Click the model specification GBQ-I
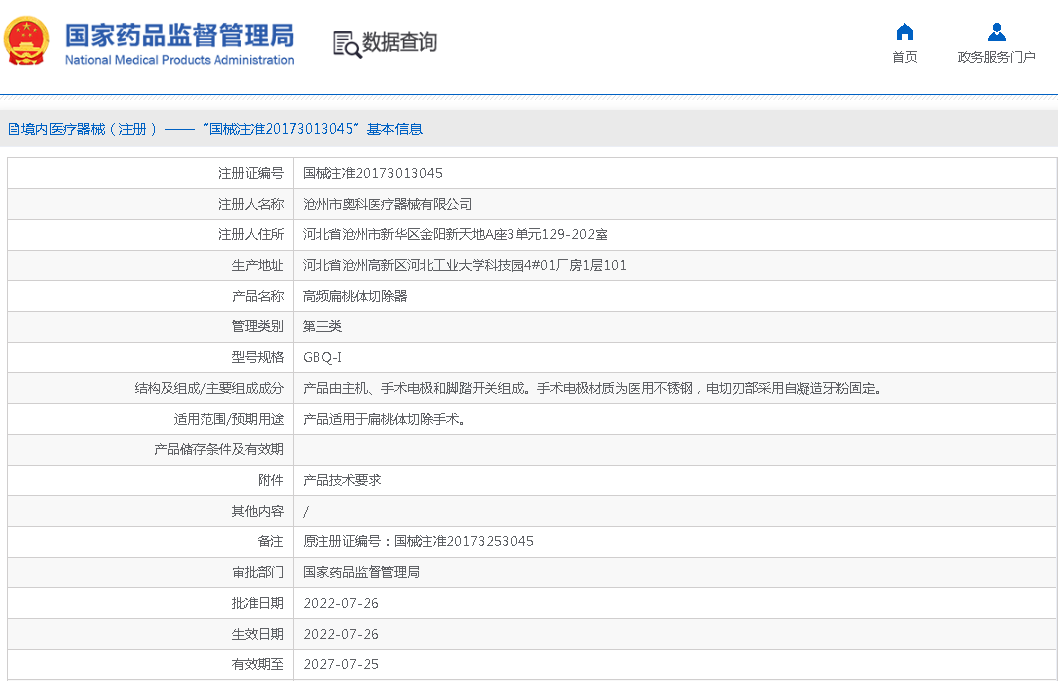This screenshot has height=681, width=1058. click(x=322, y=357)
